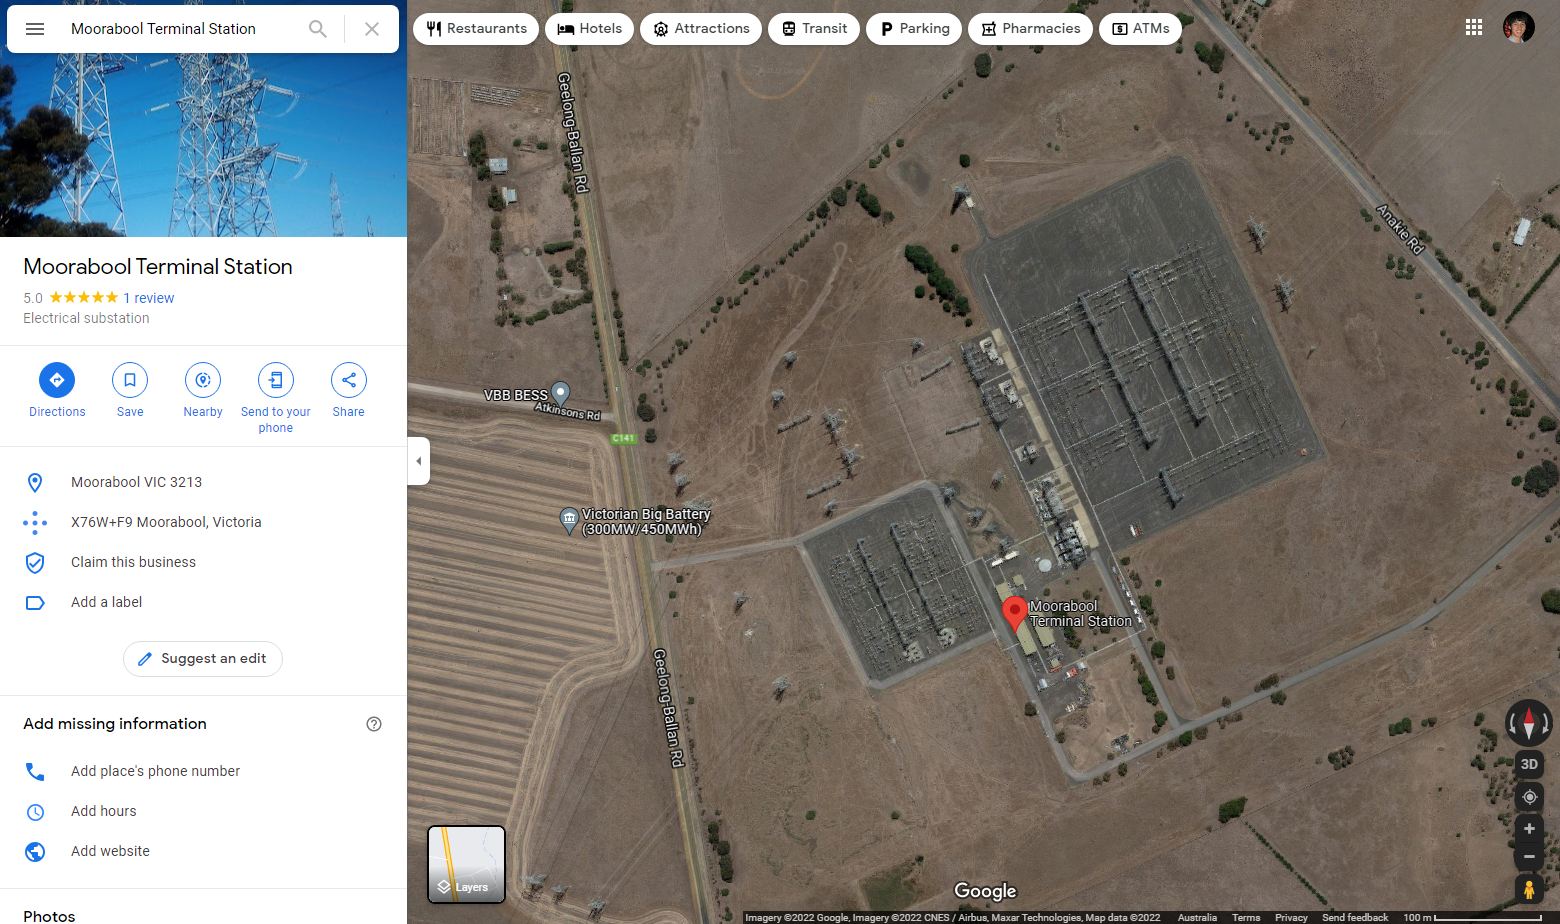This screenshot has height=924, width=1560.
Task: Open Layers map type switcher
Action: [x=466, y=864]
